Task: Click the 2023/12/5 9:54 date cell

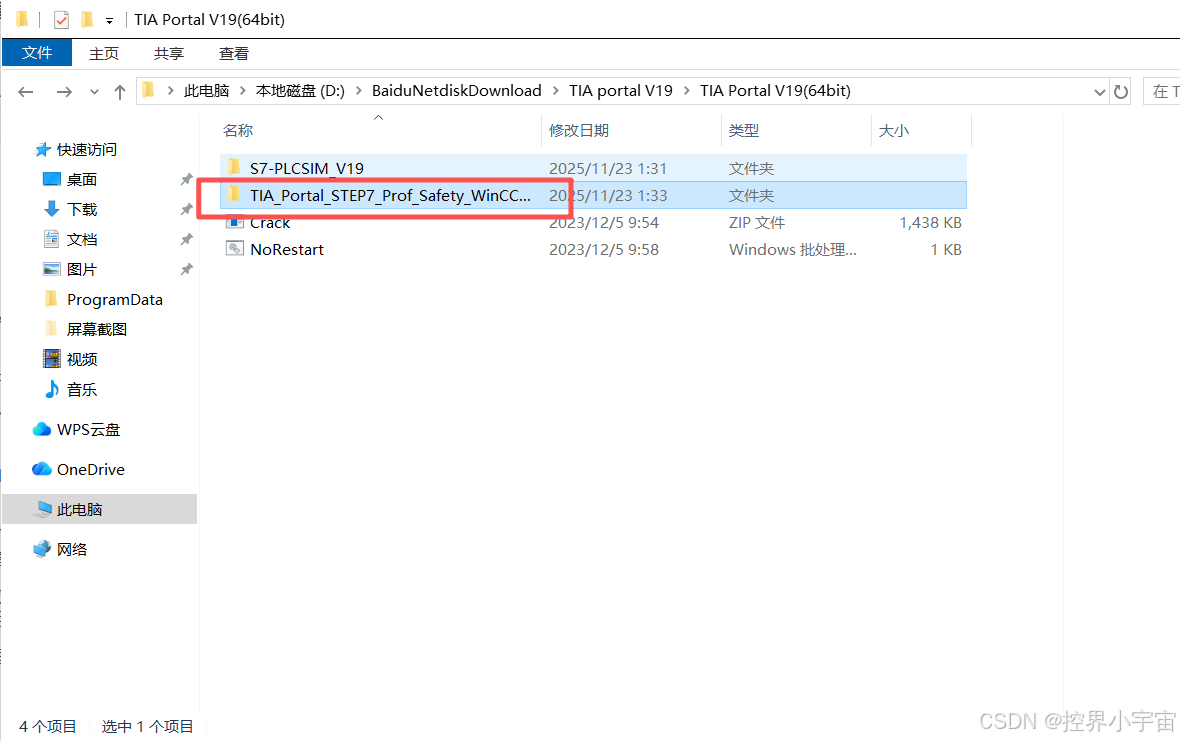Action: pyautogui.click(x=604, y=223)
